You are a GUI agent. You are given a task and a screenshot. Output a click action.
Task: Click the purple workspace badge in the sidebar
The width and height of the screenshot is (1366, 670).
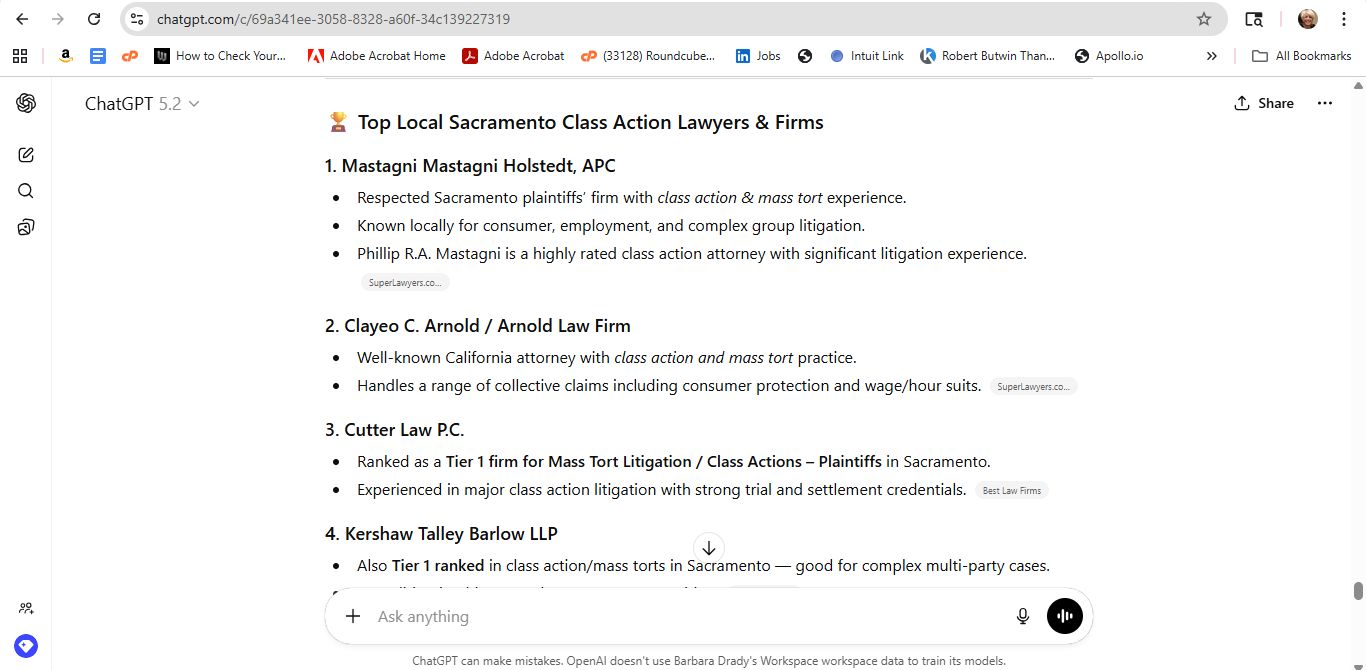pyautogui.click(x=26, y=646)
